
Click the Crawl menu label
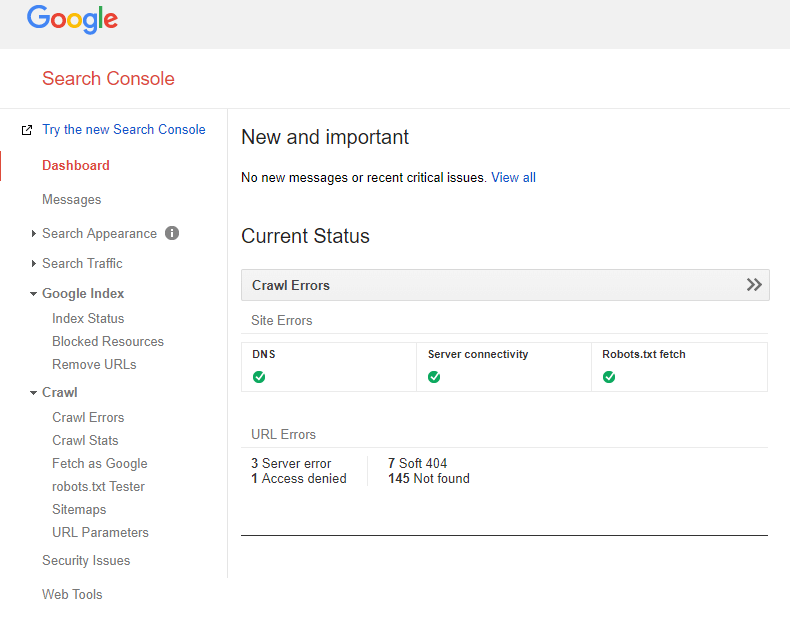click(59, 392)
